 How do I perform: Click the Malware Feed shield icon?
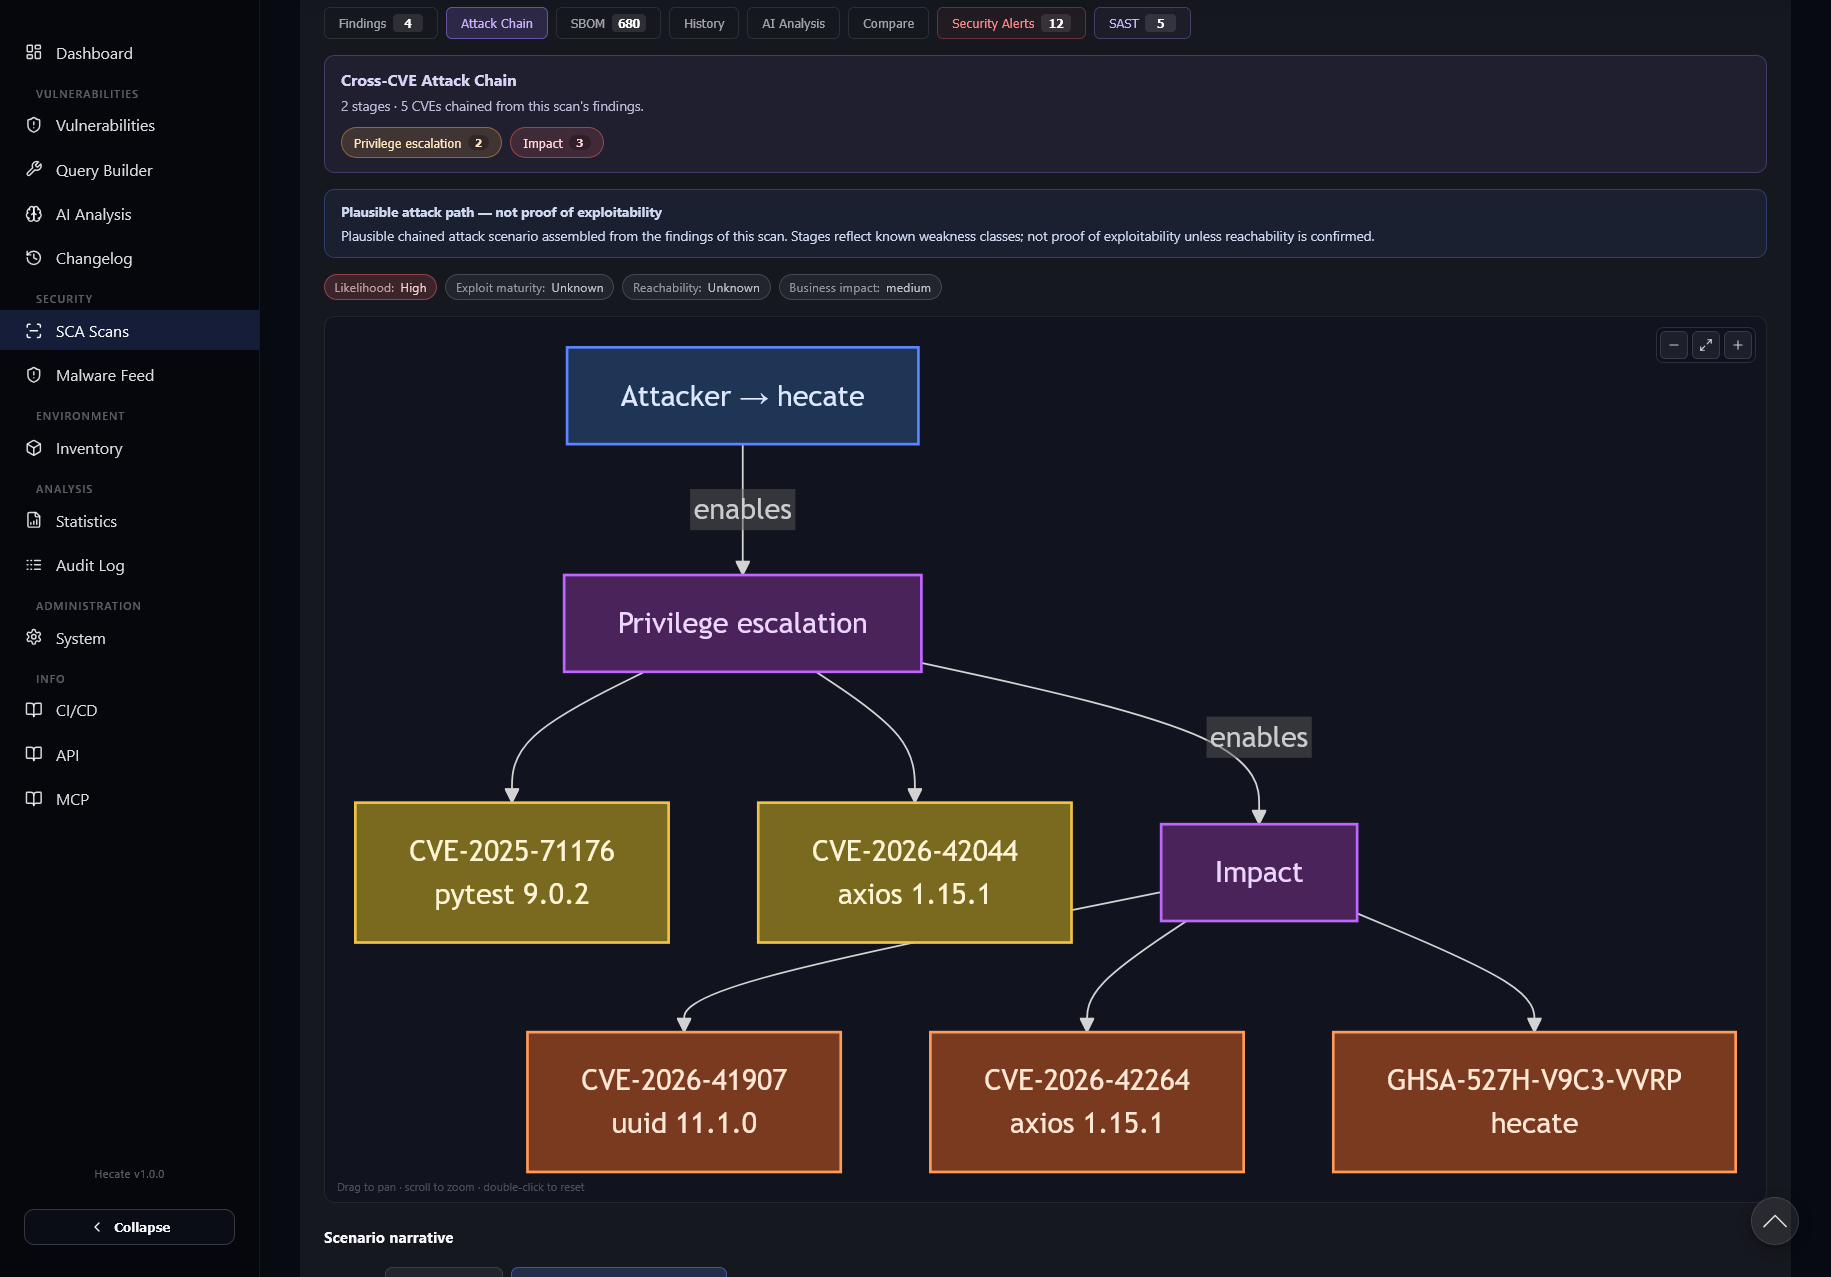tap(34, 375)
